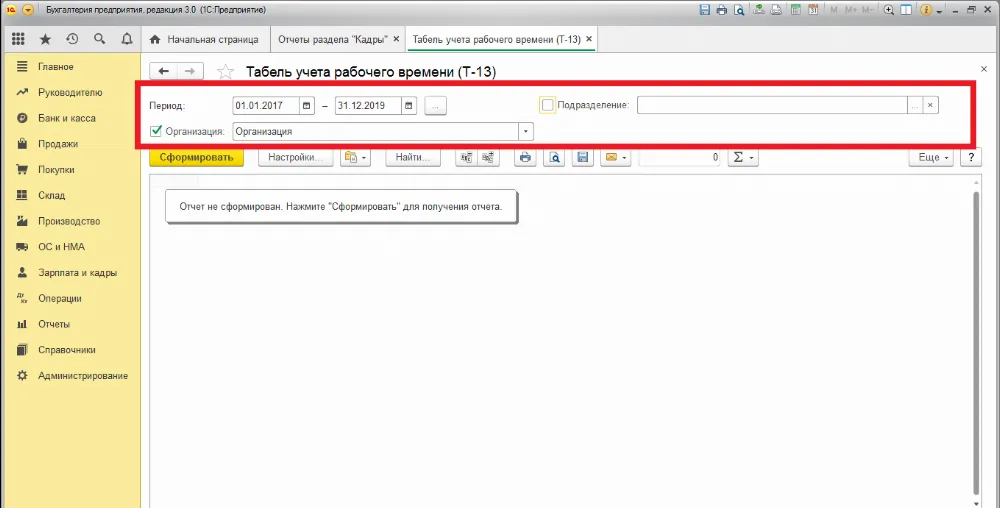Open Favorites star in top panel
This screenshot has width=1000, height=508.
[x=45, y=40]
